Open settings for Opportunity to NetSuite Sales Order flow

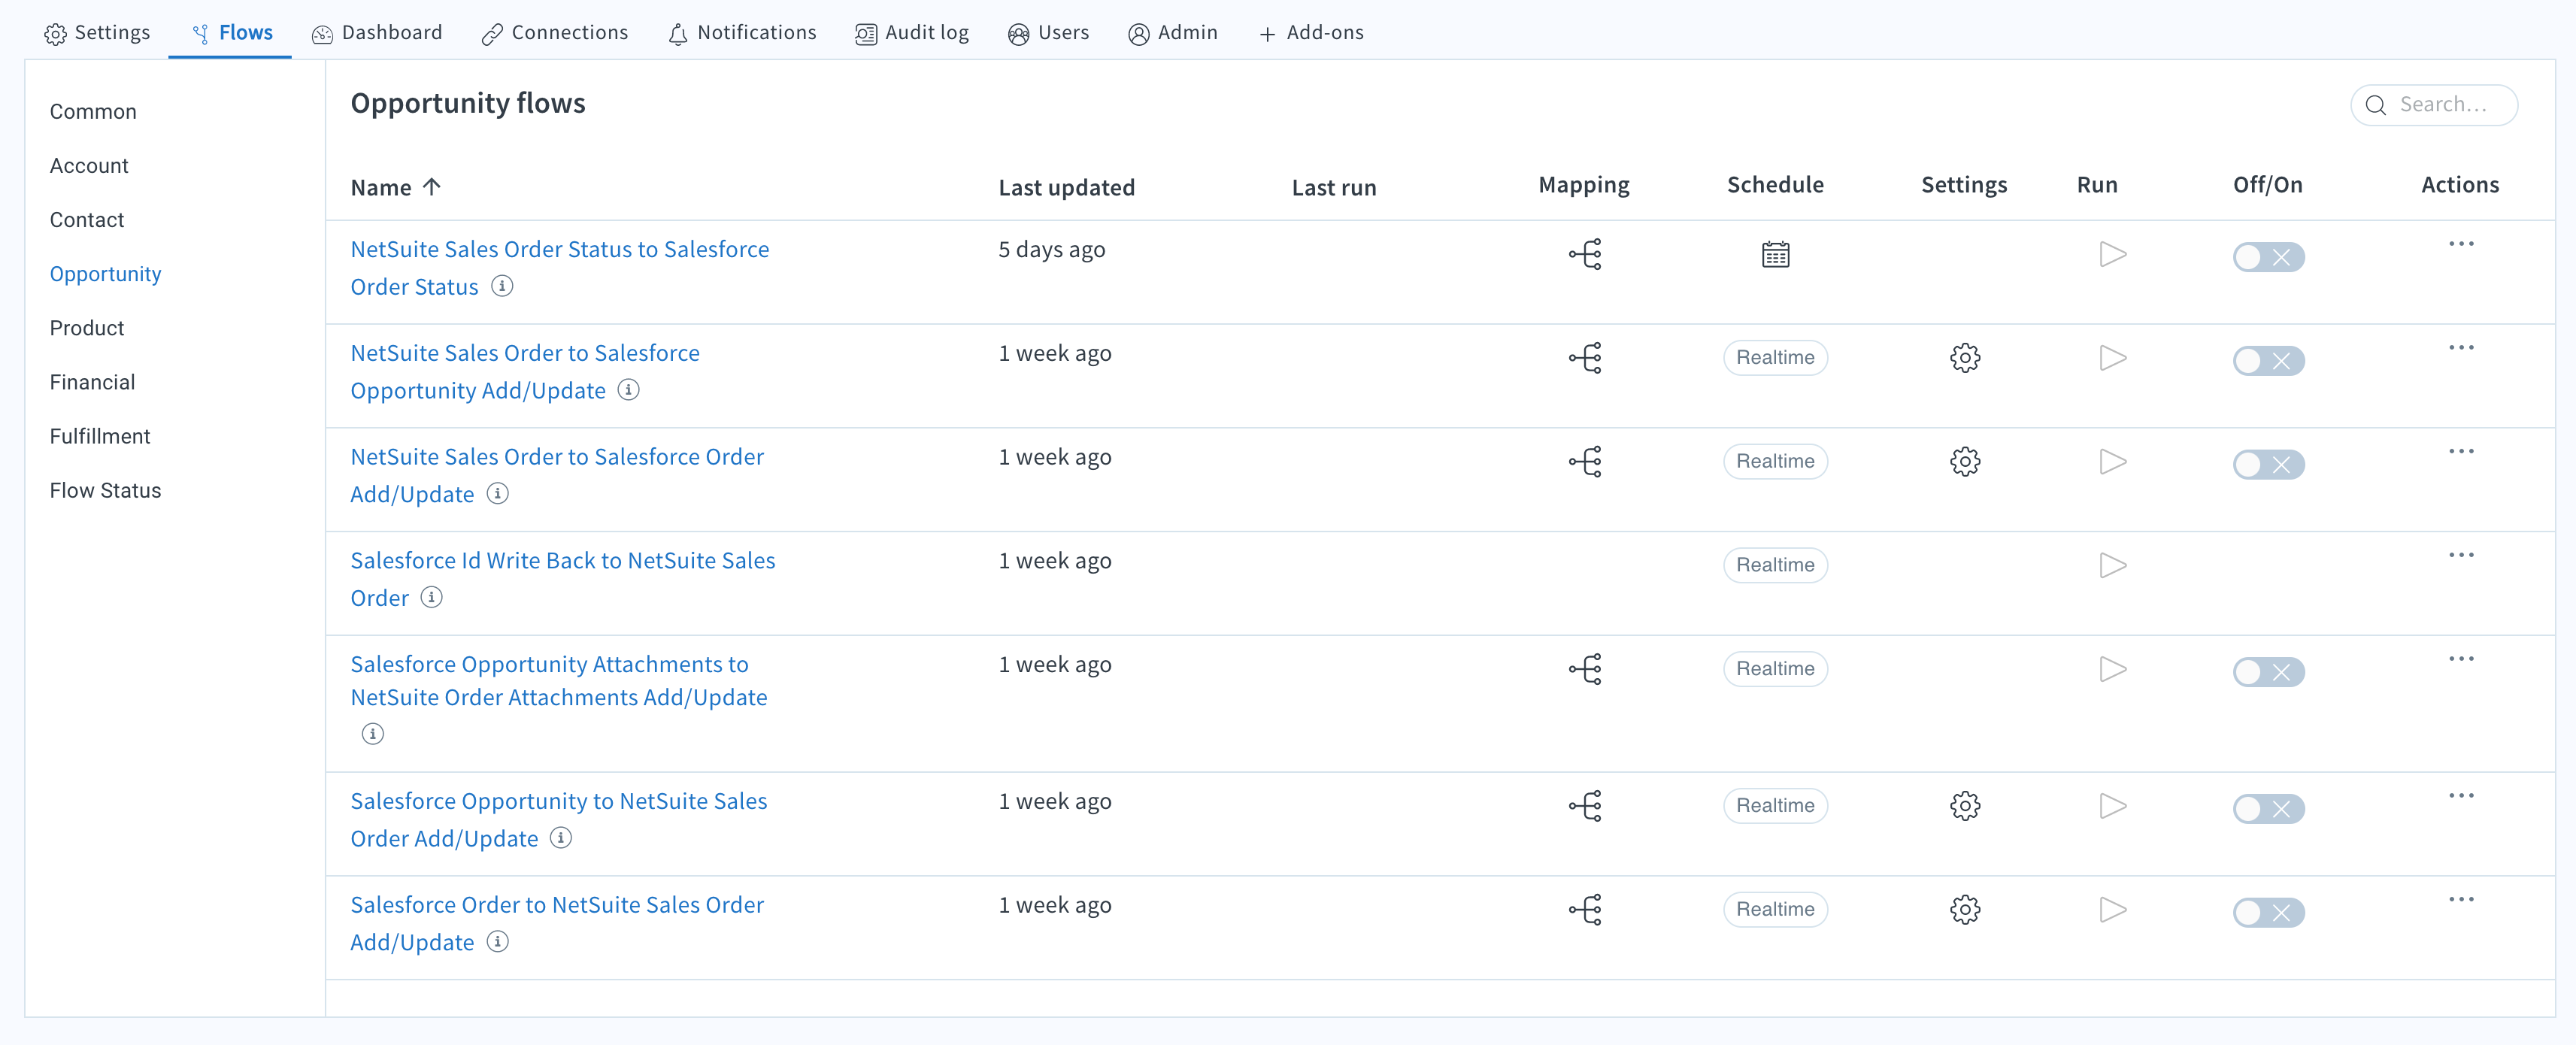pyautogui.click(x=1965, y=806)
